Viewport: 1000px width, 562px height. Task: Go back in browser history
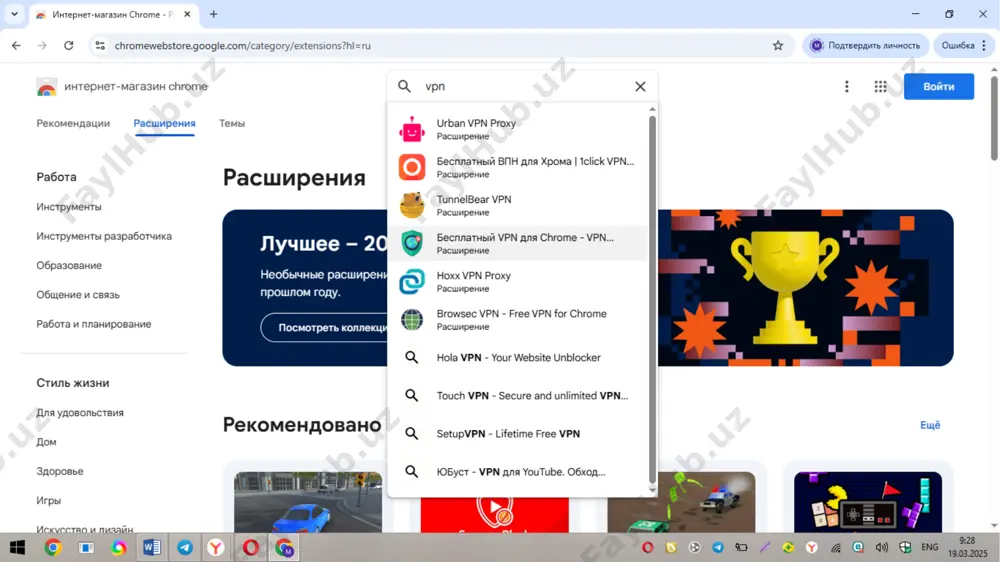pyautogui.click(x=17, y=45)
